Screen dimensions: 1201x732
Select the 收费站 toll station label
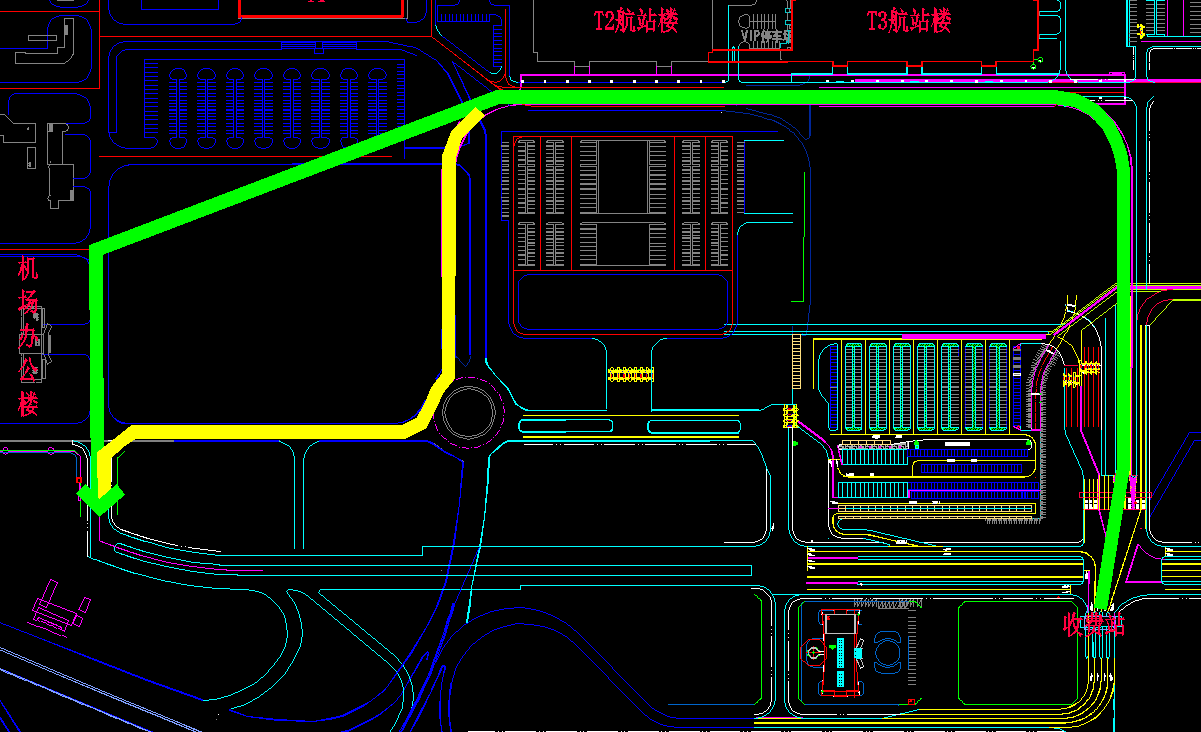(x=1093, y=626)
